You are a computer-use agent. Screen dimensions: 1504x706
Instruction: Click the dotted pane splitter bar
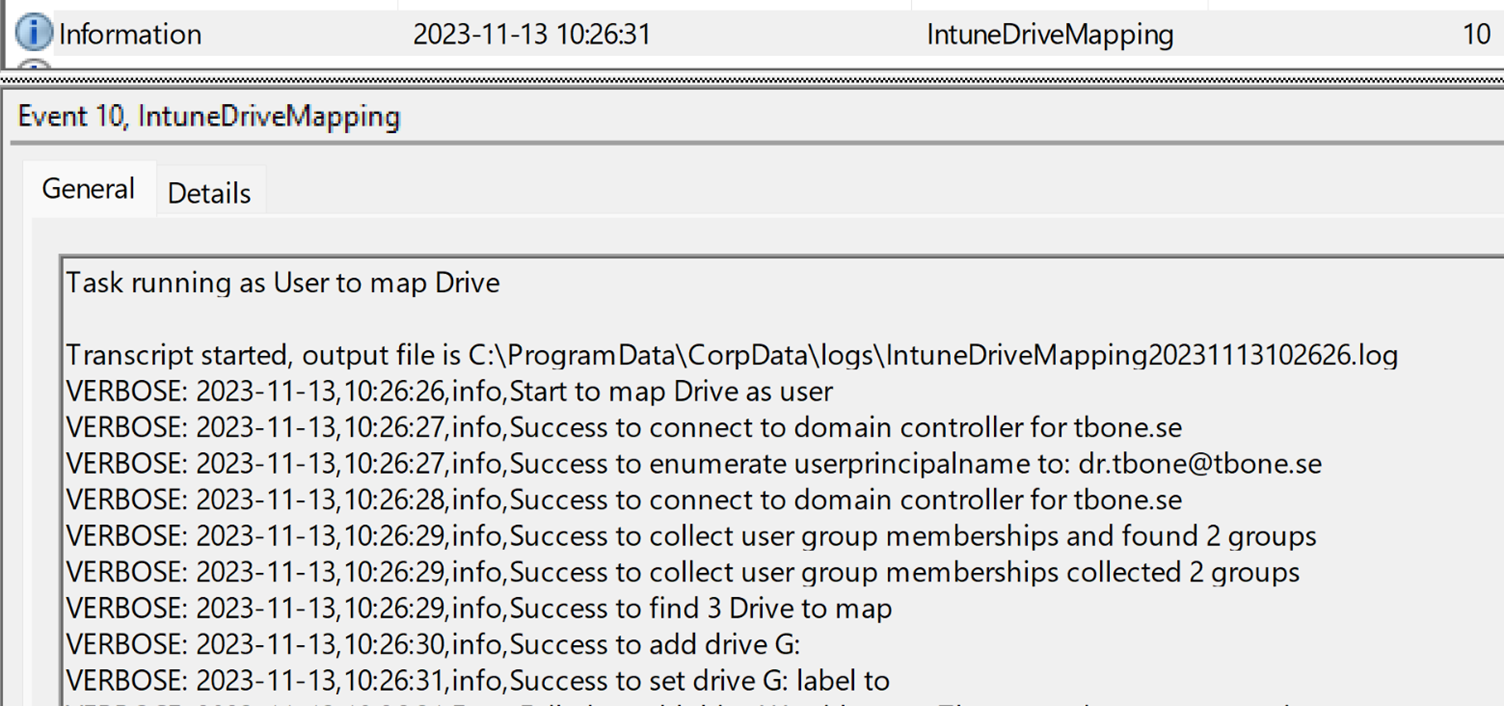coord(752,76)
